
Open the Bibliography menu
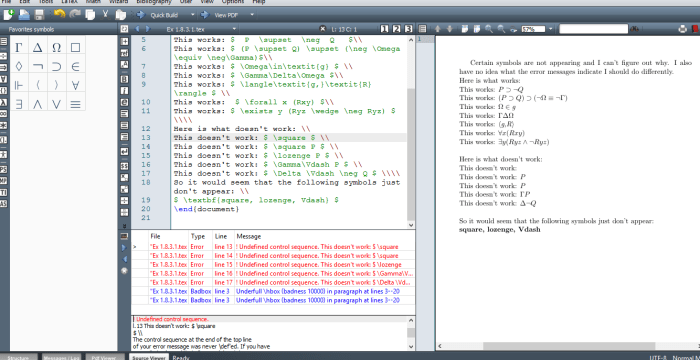click(154, 2)
